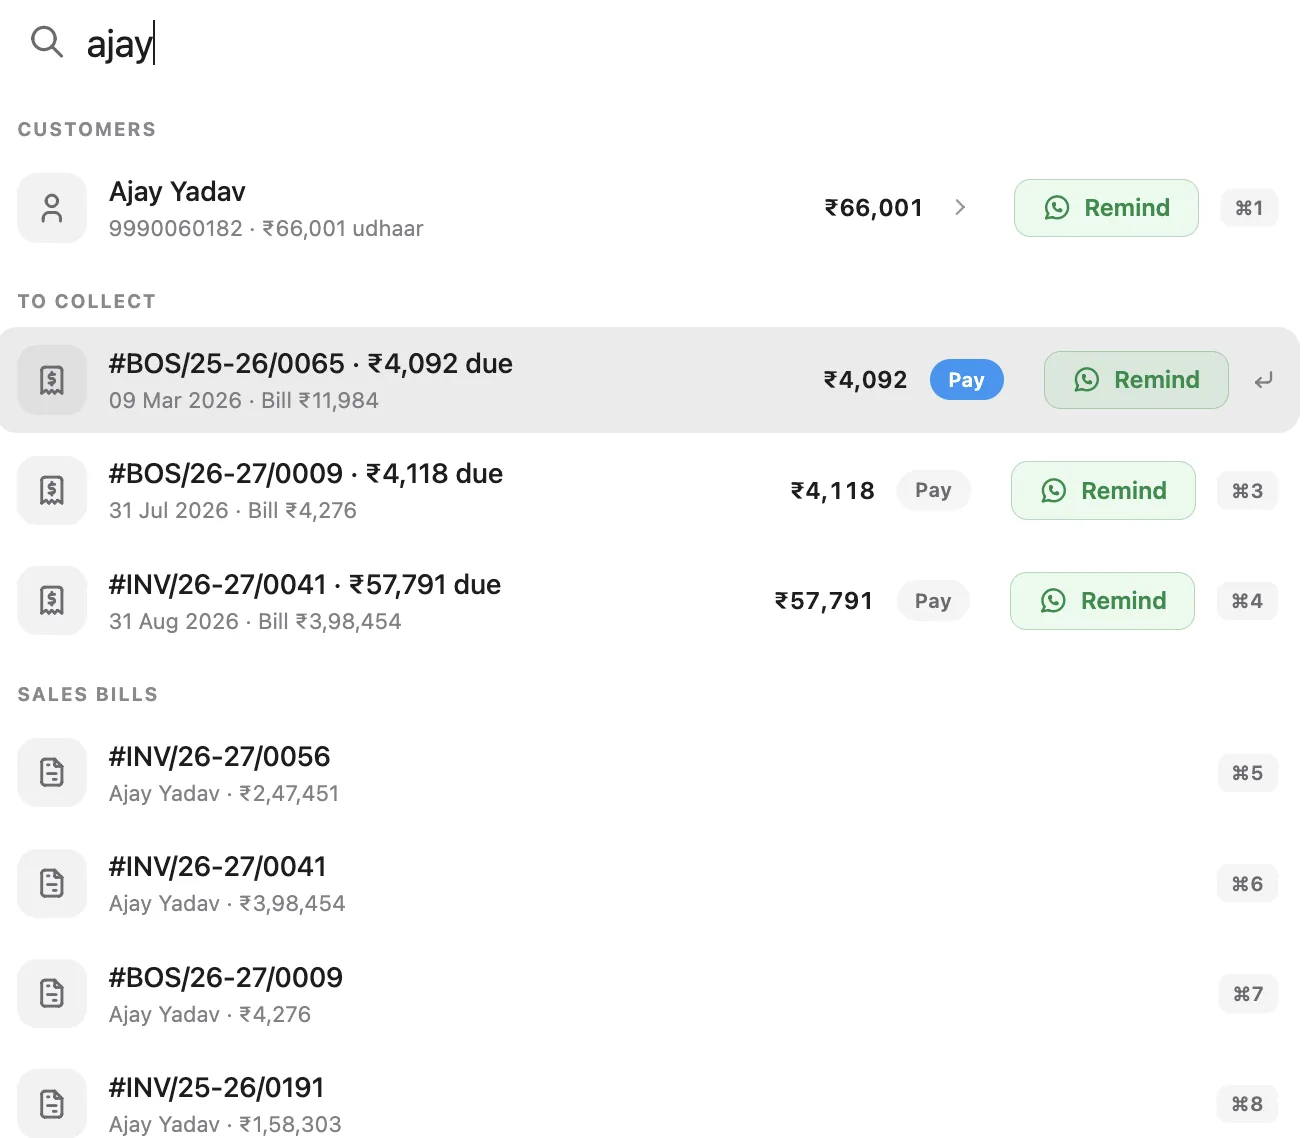
Task: Click the ⌘1 shortcut badge
Action: pos(1250,208)
